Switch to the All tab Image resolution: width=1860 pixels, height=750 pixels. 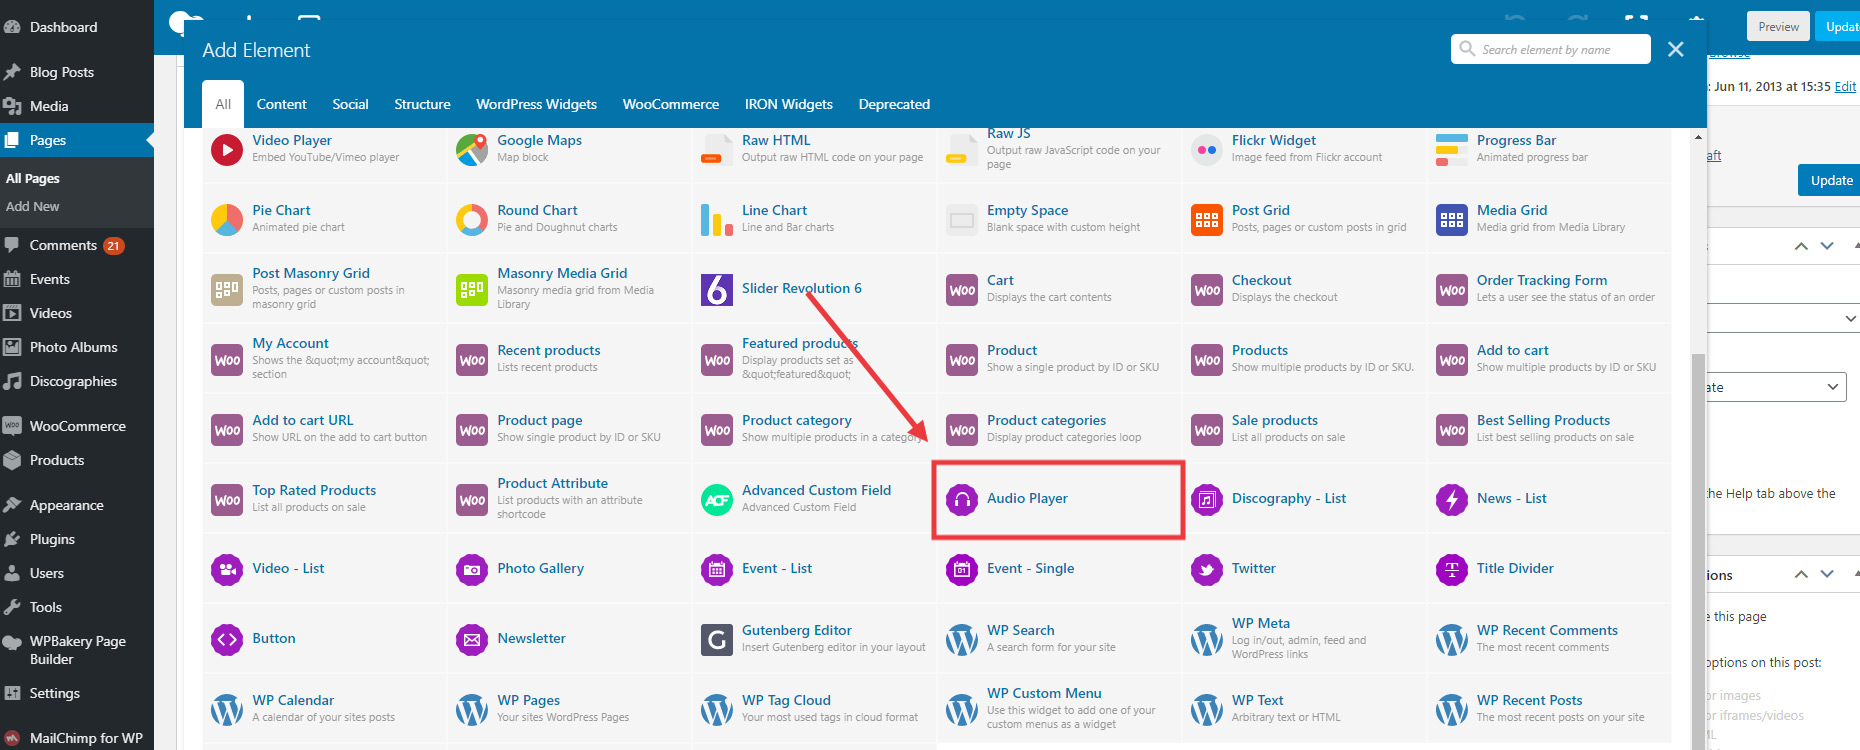(x=223, y=104)
